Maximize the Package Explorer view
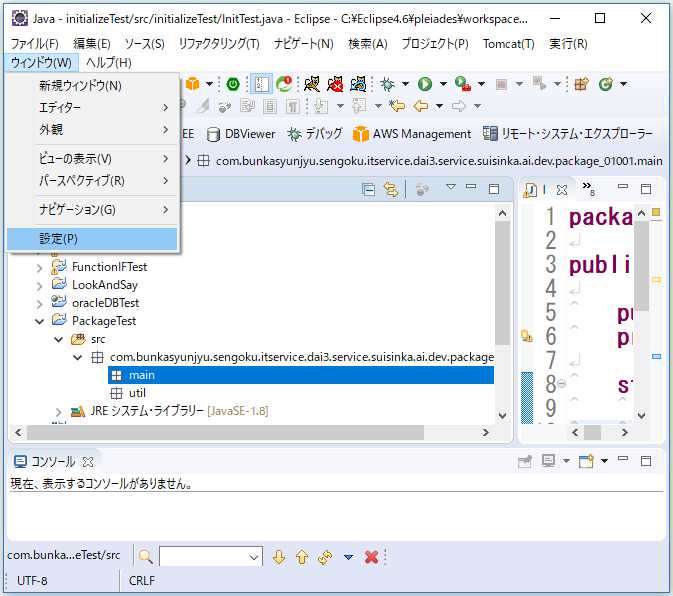The image size is (673, 596). 494,189
